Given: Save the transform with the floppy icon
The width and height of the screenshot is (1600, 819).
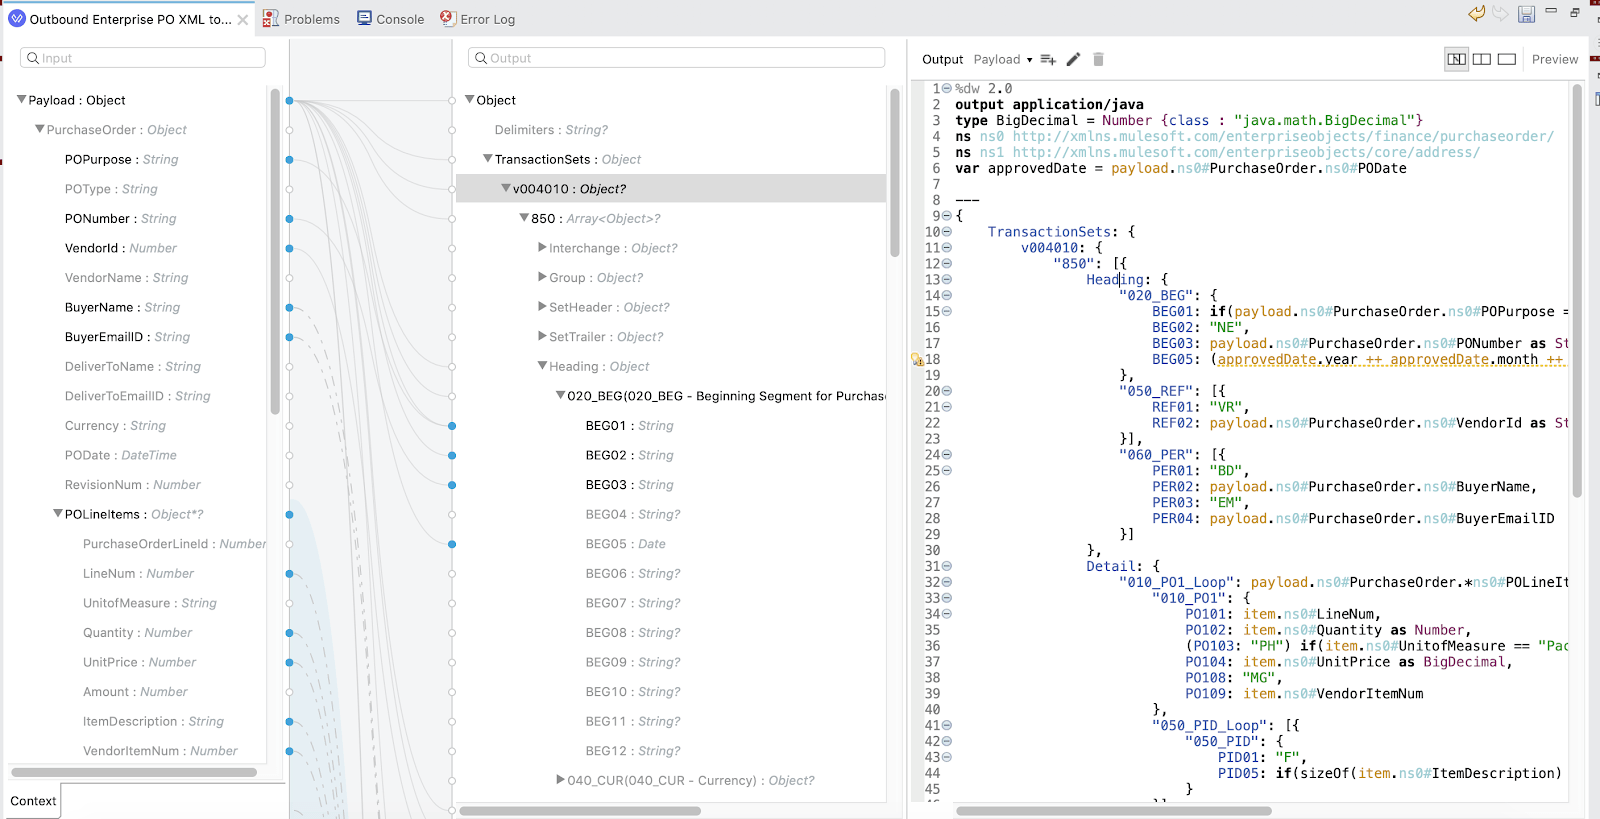Looking at the screenshot, I should (1526, 14).
